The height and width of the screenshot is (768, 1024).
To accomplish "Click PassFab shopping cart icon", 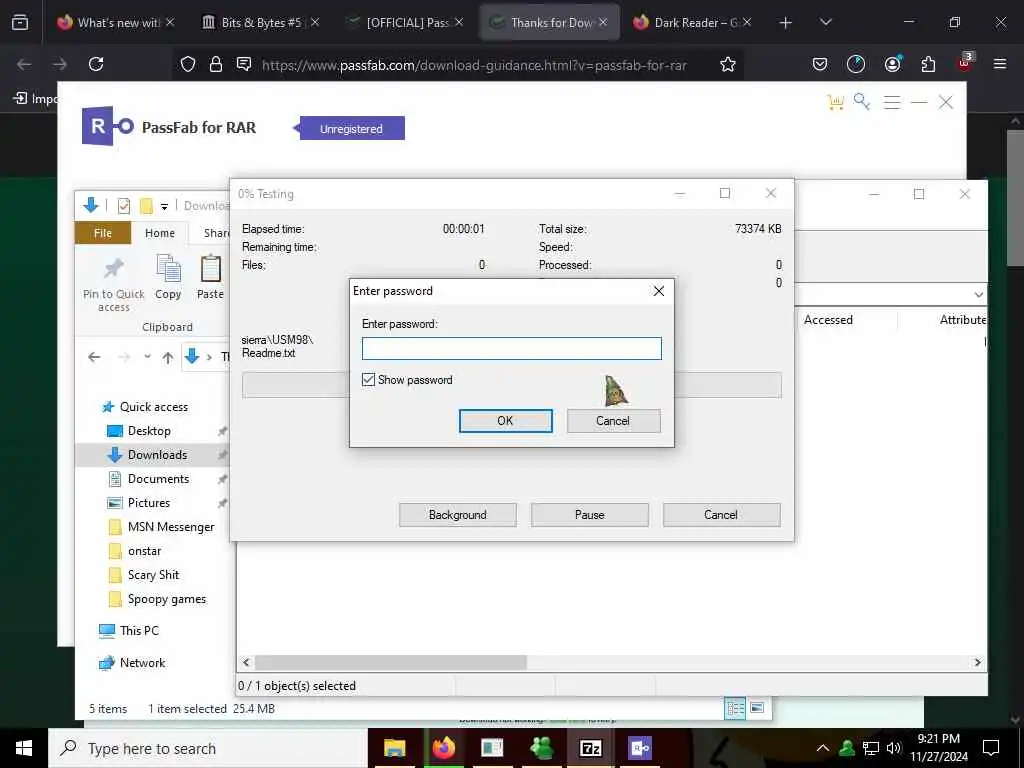I will (x=835, y=102).
